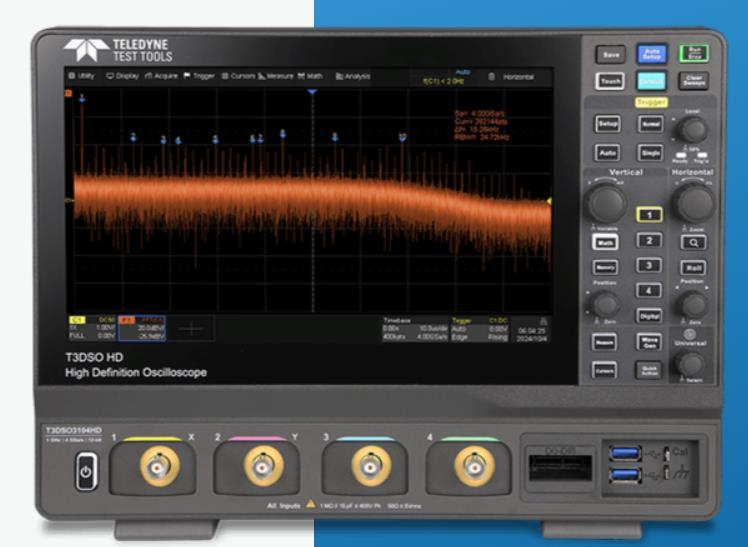Push the blue Auto Setup button
Viewport: 748px width, 547px height.
pos(652,54)
